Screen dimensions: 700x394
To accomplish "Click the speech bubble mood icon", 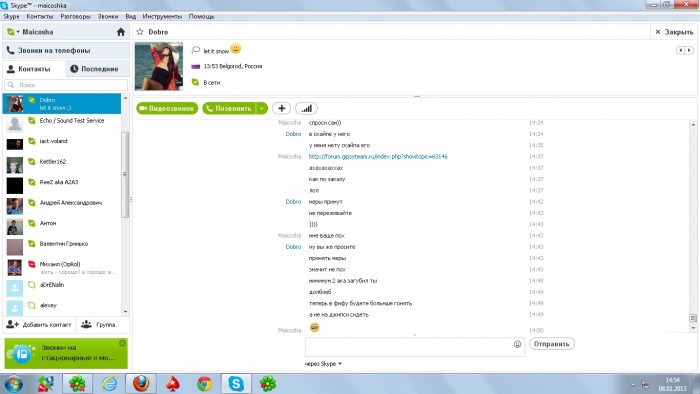I will tap(196, 50).
